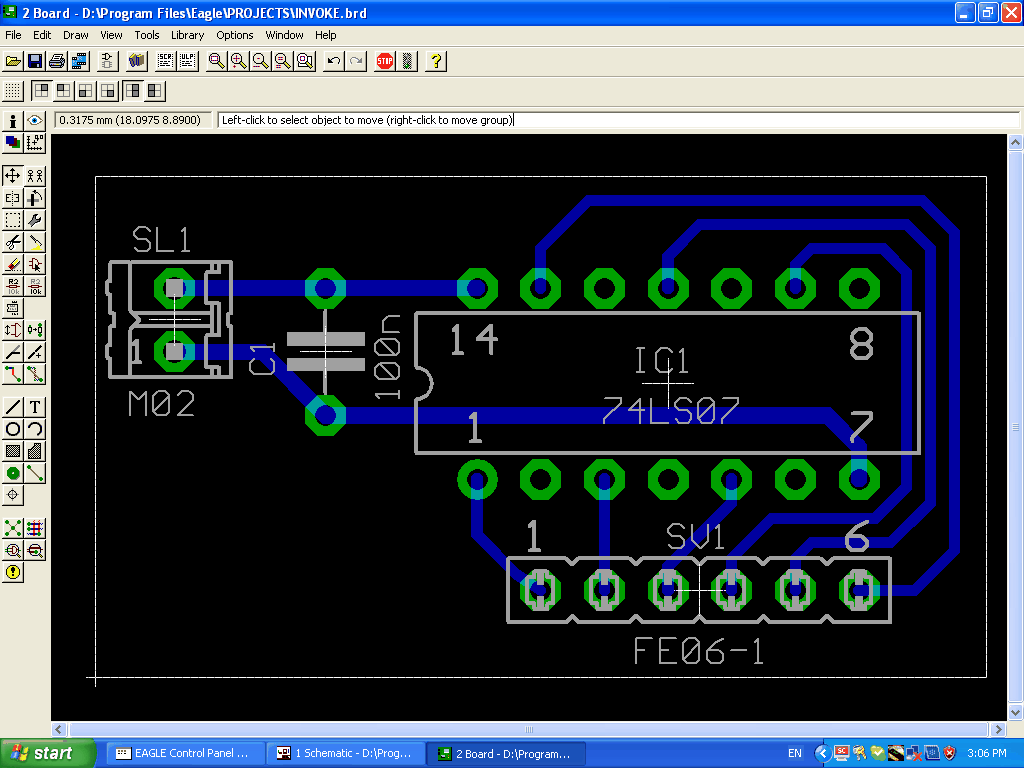The height and width of the screenshot is (768, 1024).
Task: Click the Use library books icon
Action: point(136,61)
